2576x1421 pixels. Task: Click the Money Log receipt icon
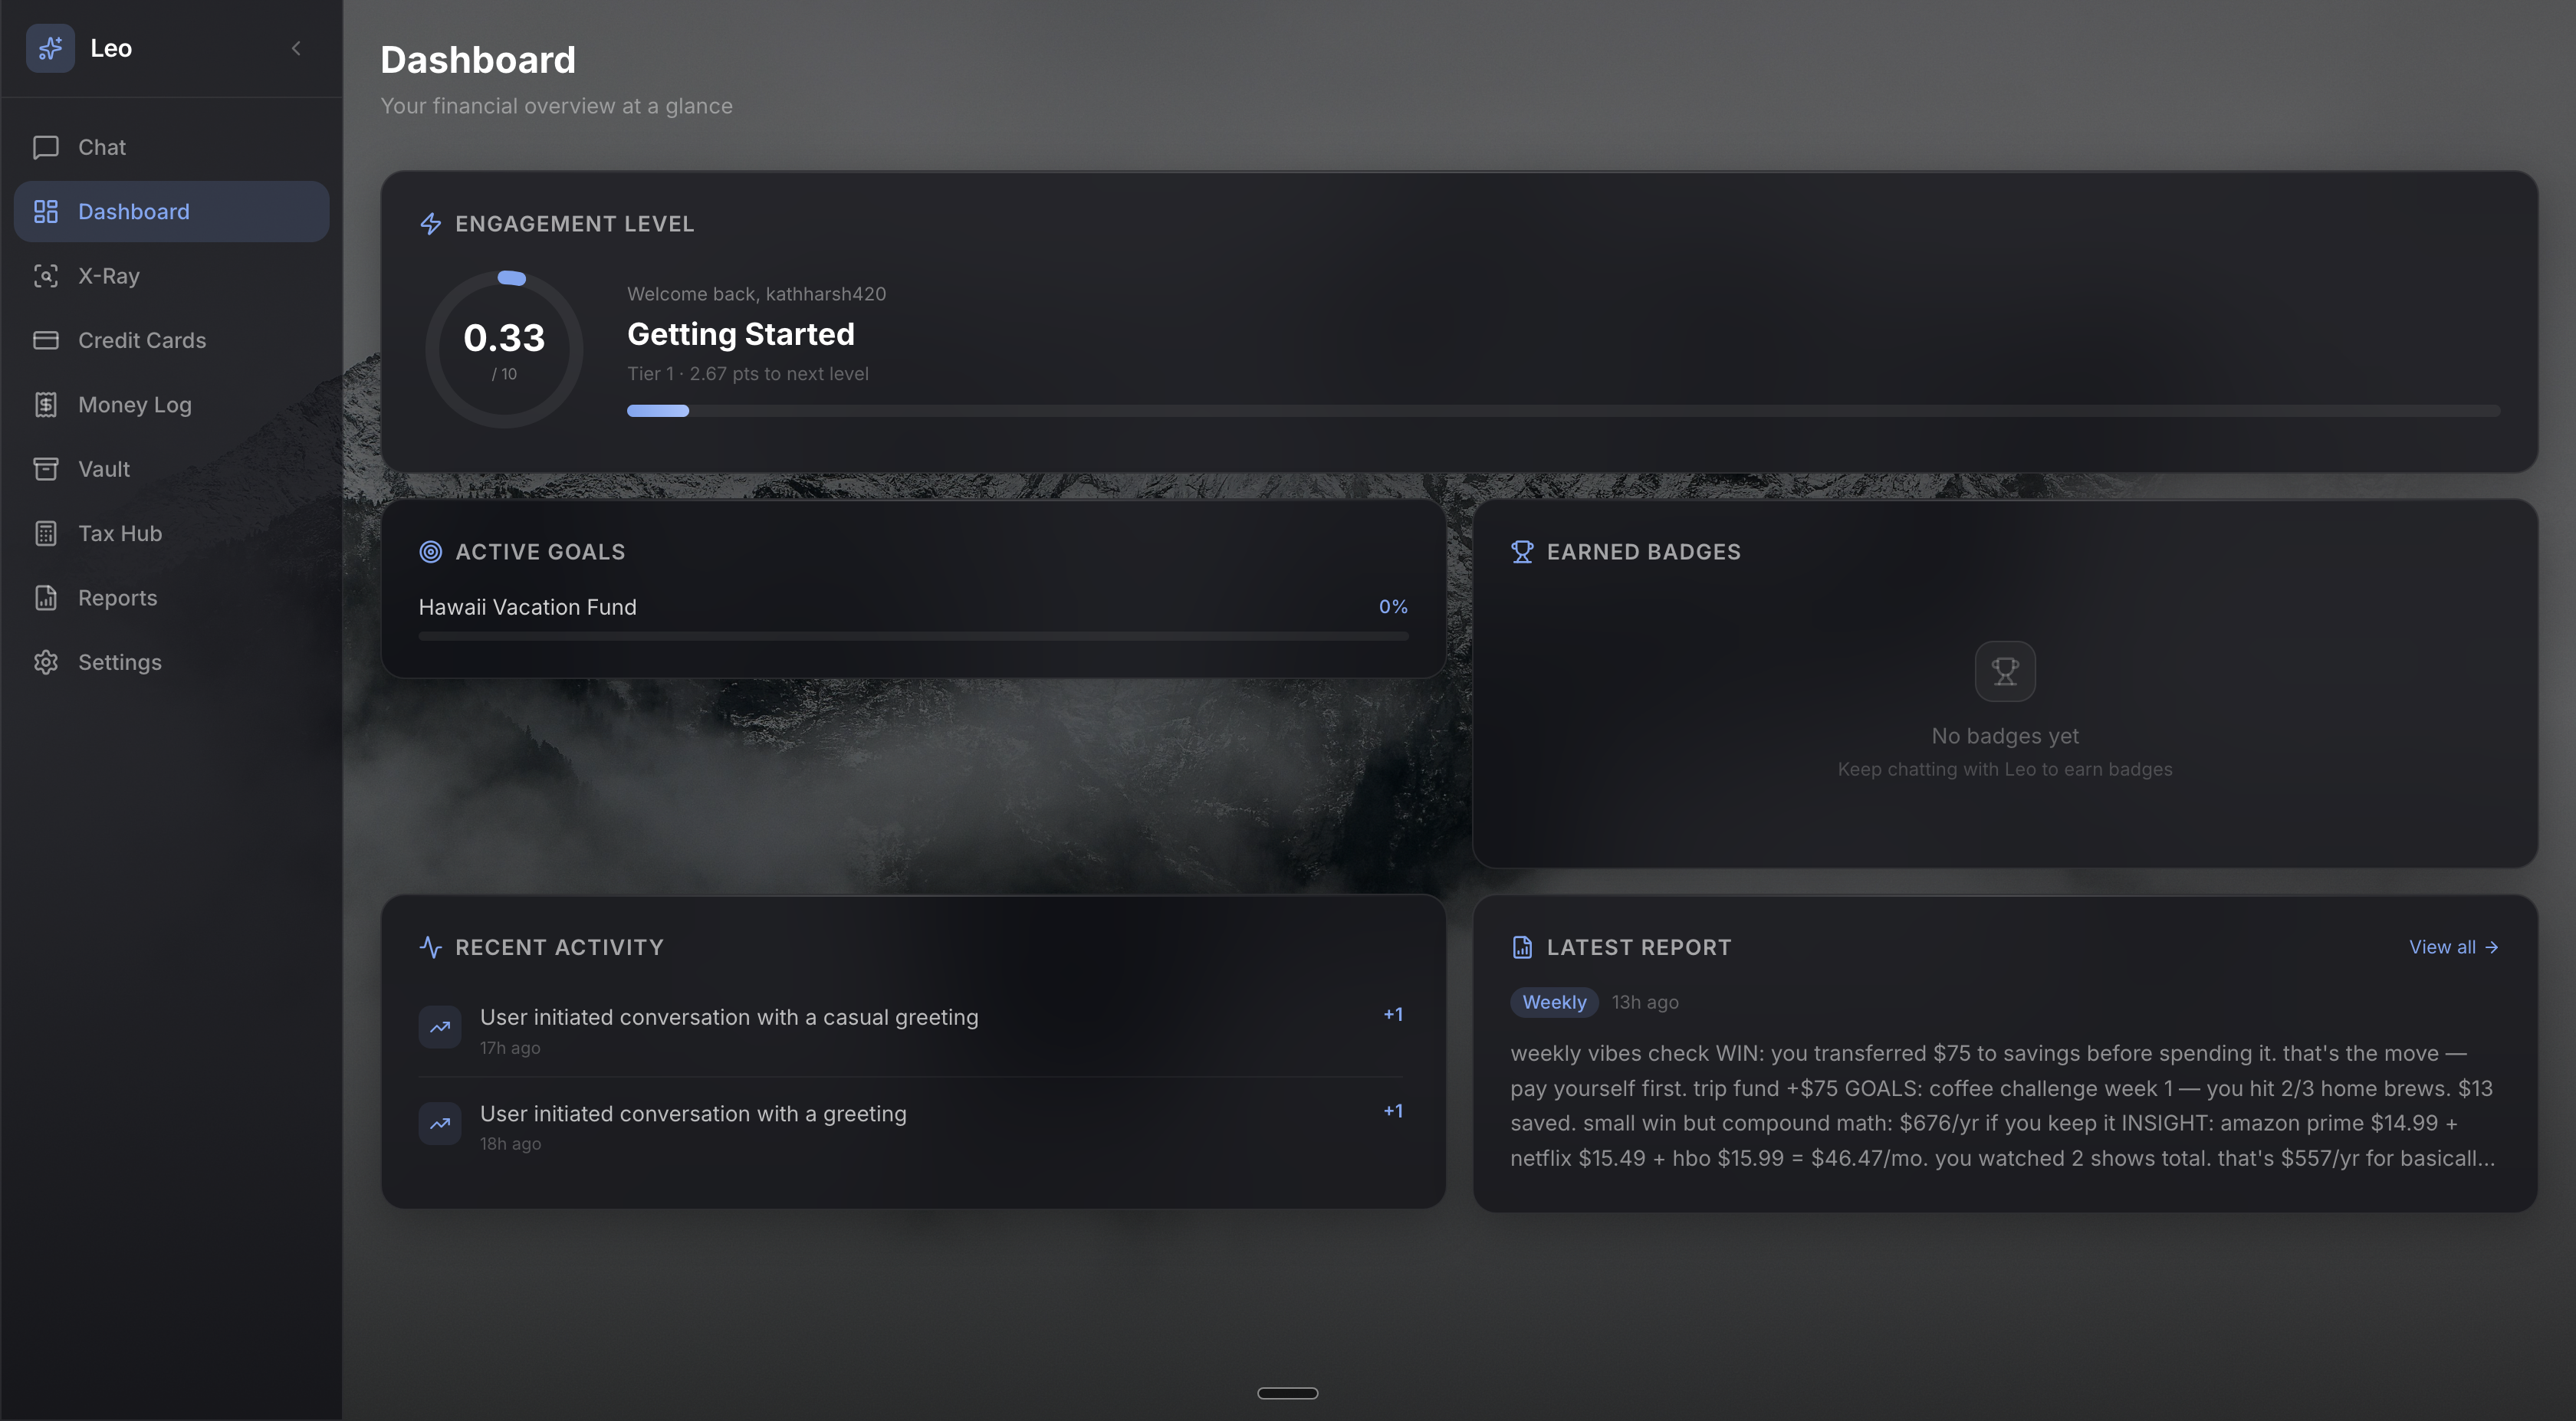click(46, 405)
